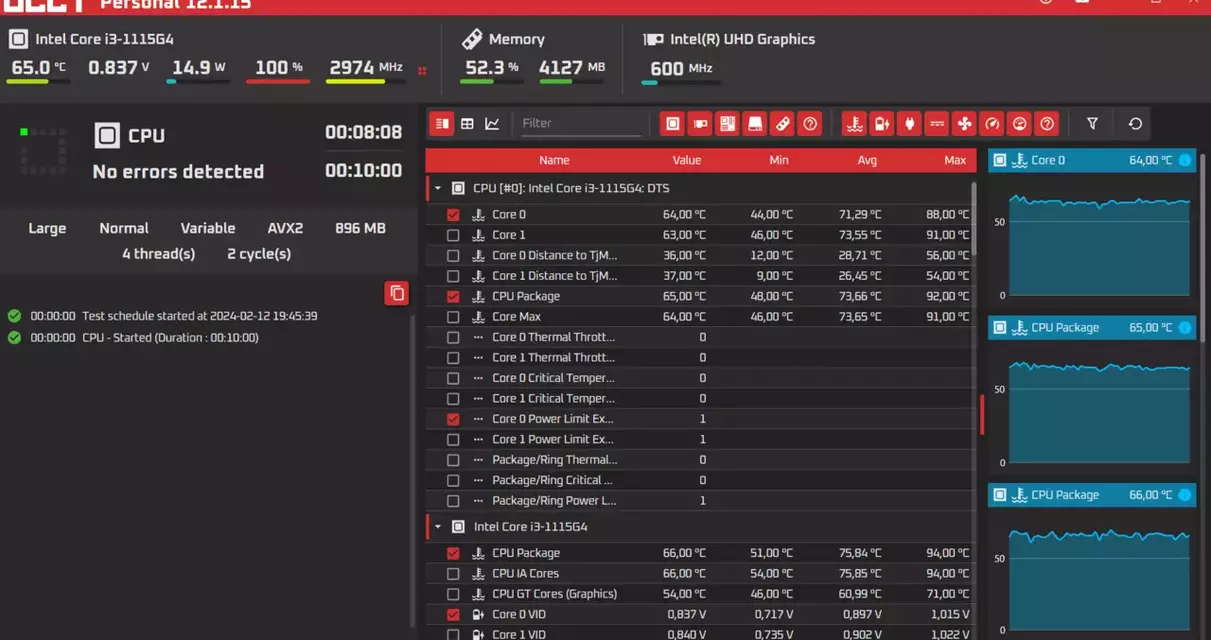Check the Core 1 Power Limit Exceeded checkbox
The width and height of the screenshot is (1211, 640).
click(453, 439)
